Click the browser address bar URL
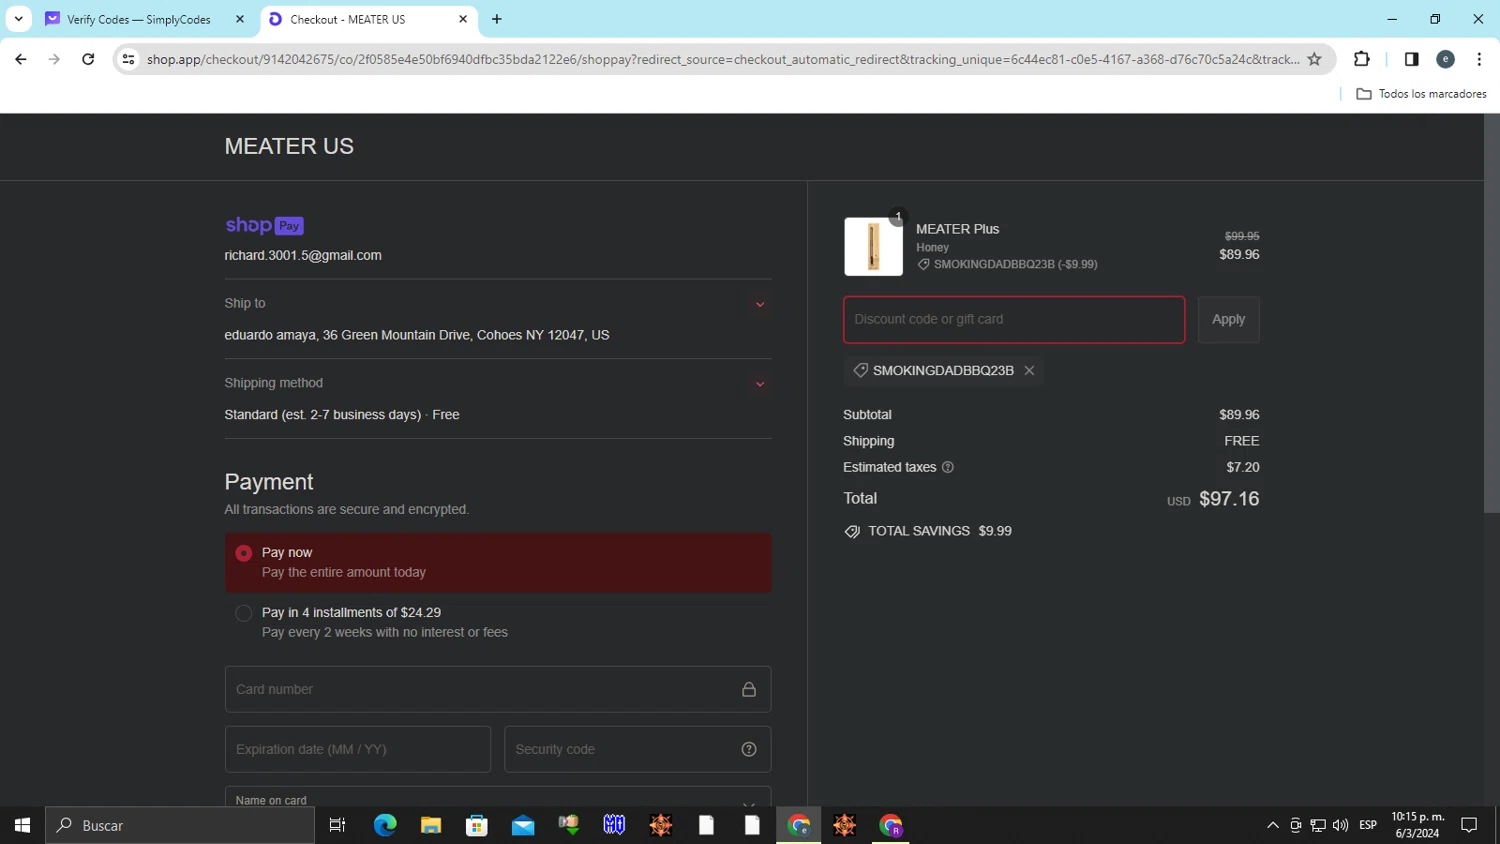 coord(723,59)
